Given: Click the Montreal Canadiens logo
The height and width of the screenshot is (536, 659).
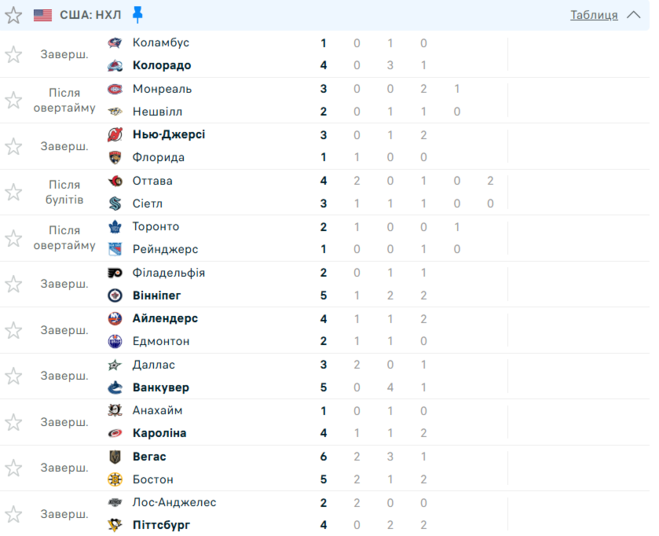Looking at the screenshot, I should [115, 89].
